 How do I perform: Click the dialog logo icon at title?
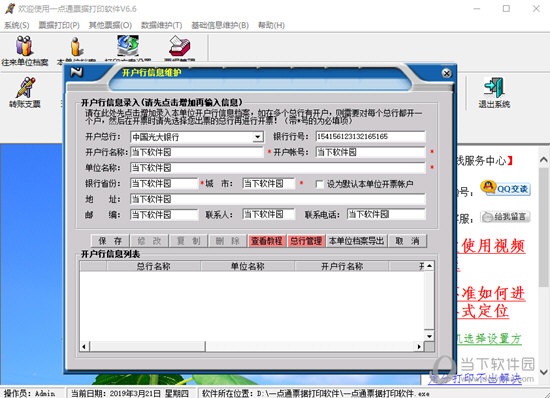(76, 72)
